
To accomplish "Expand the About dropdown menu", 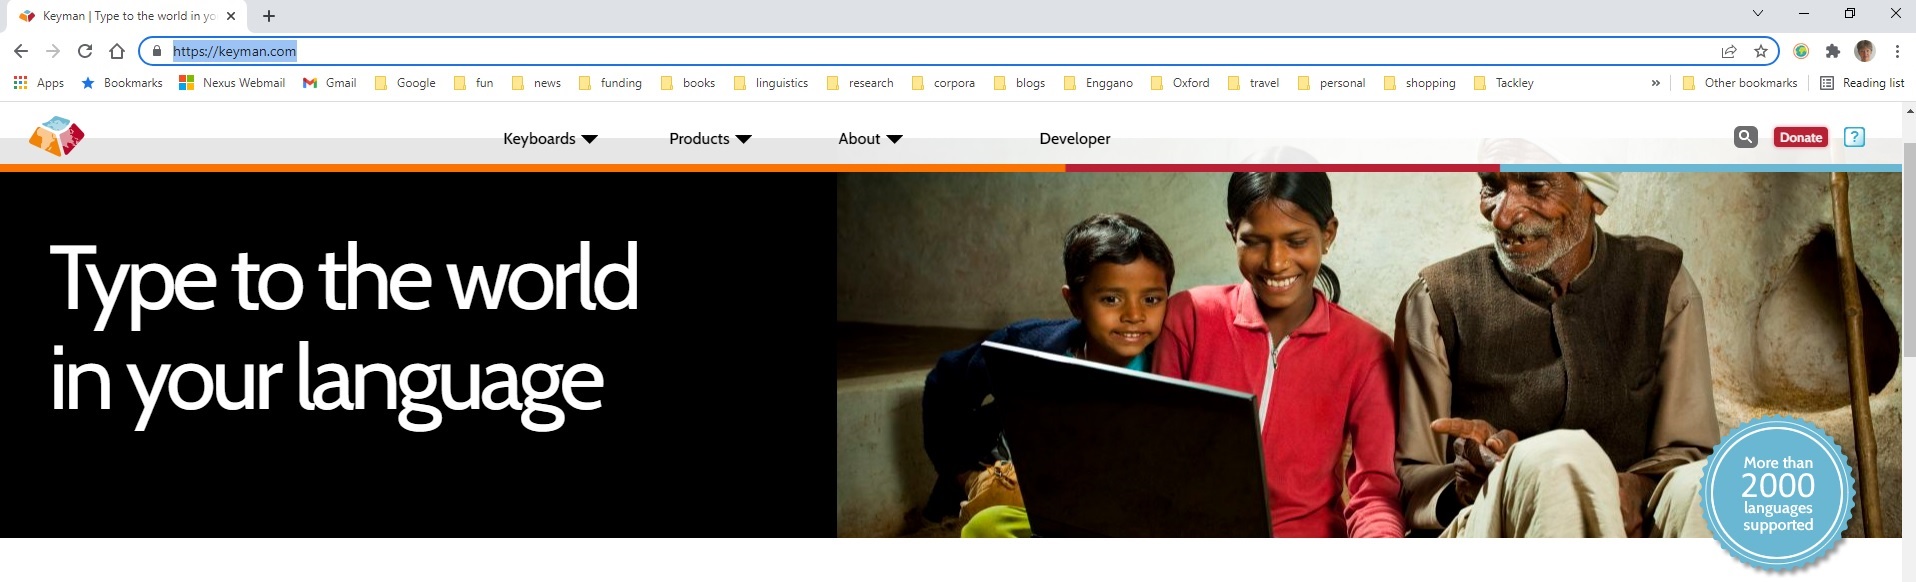I will click(869, 139).
